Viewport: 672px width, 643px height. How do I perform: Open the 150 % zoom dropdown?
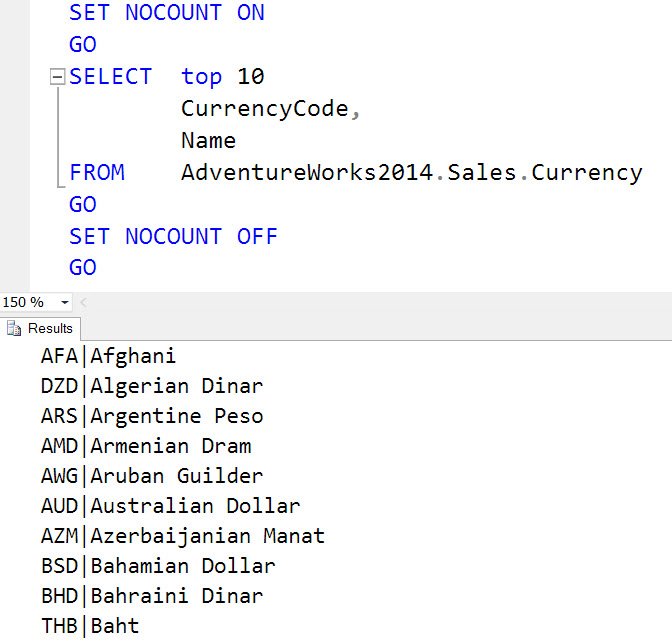(65, 303)
